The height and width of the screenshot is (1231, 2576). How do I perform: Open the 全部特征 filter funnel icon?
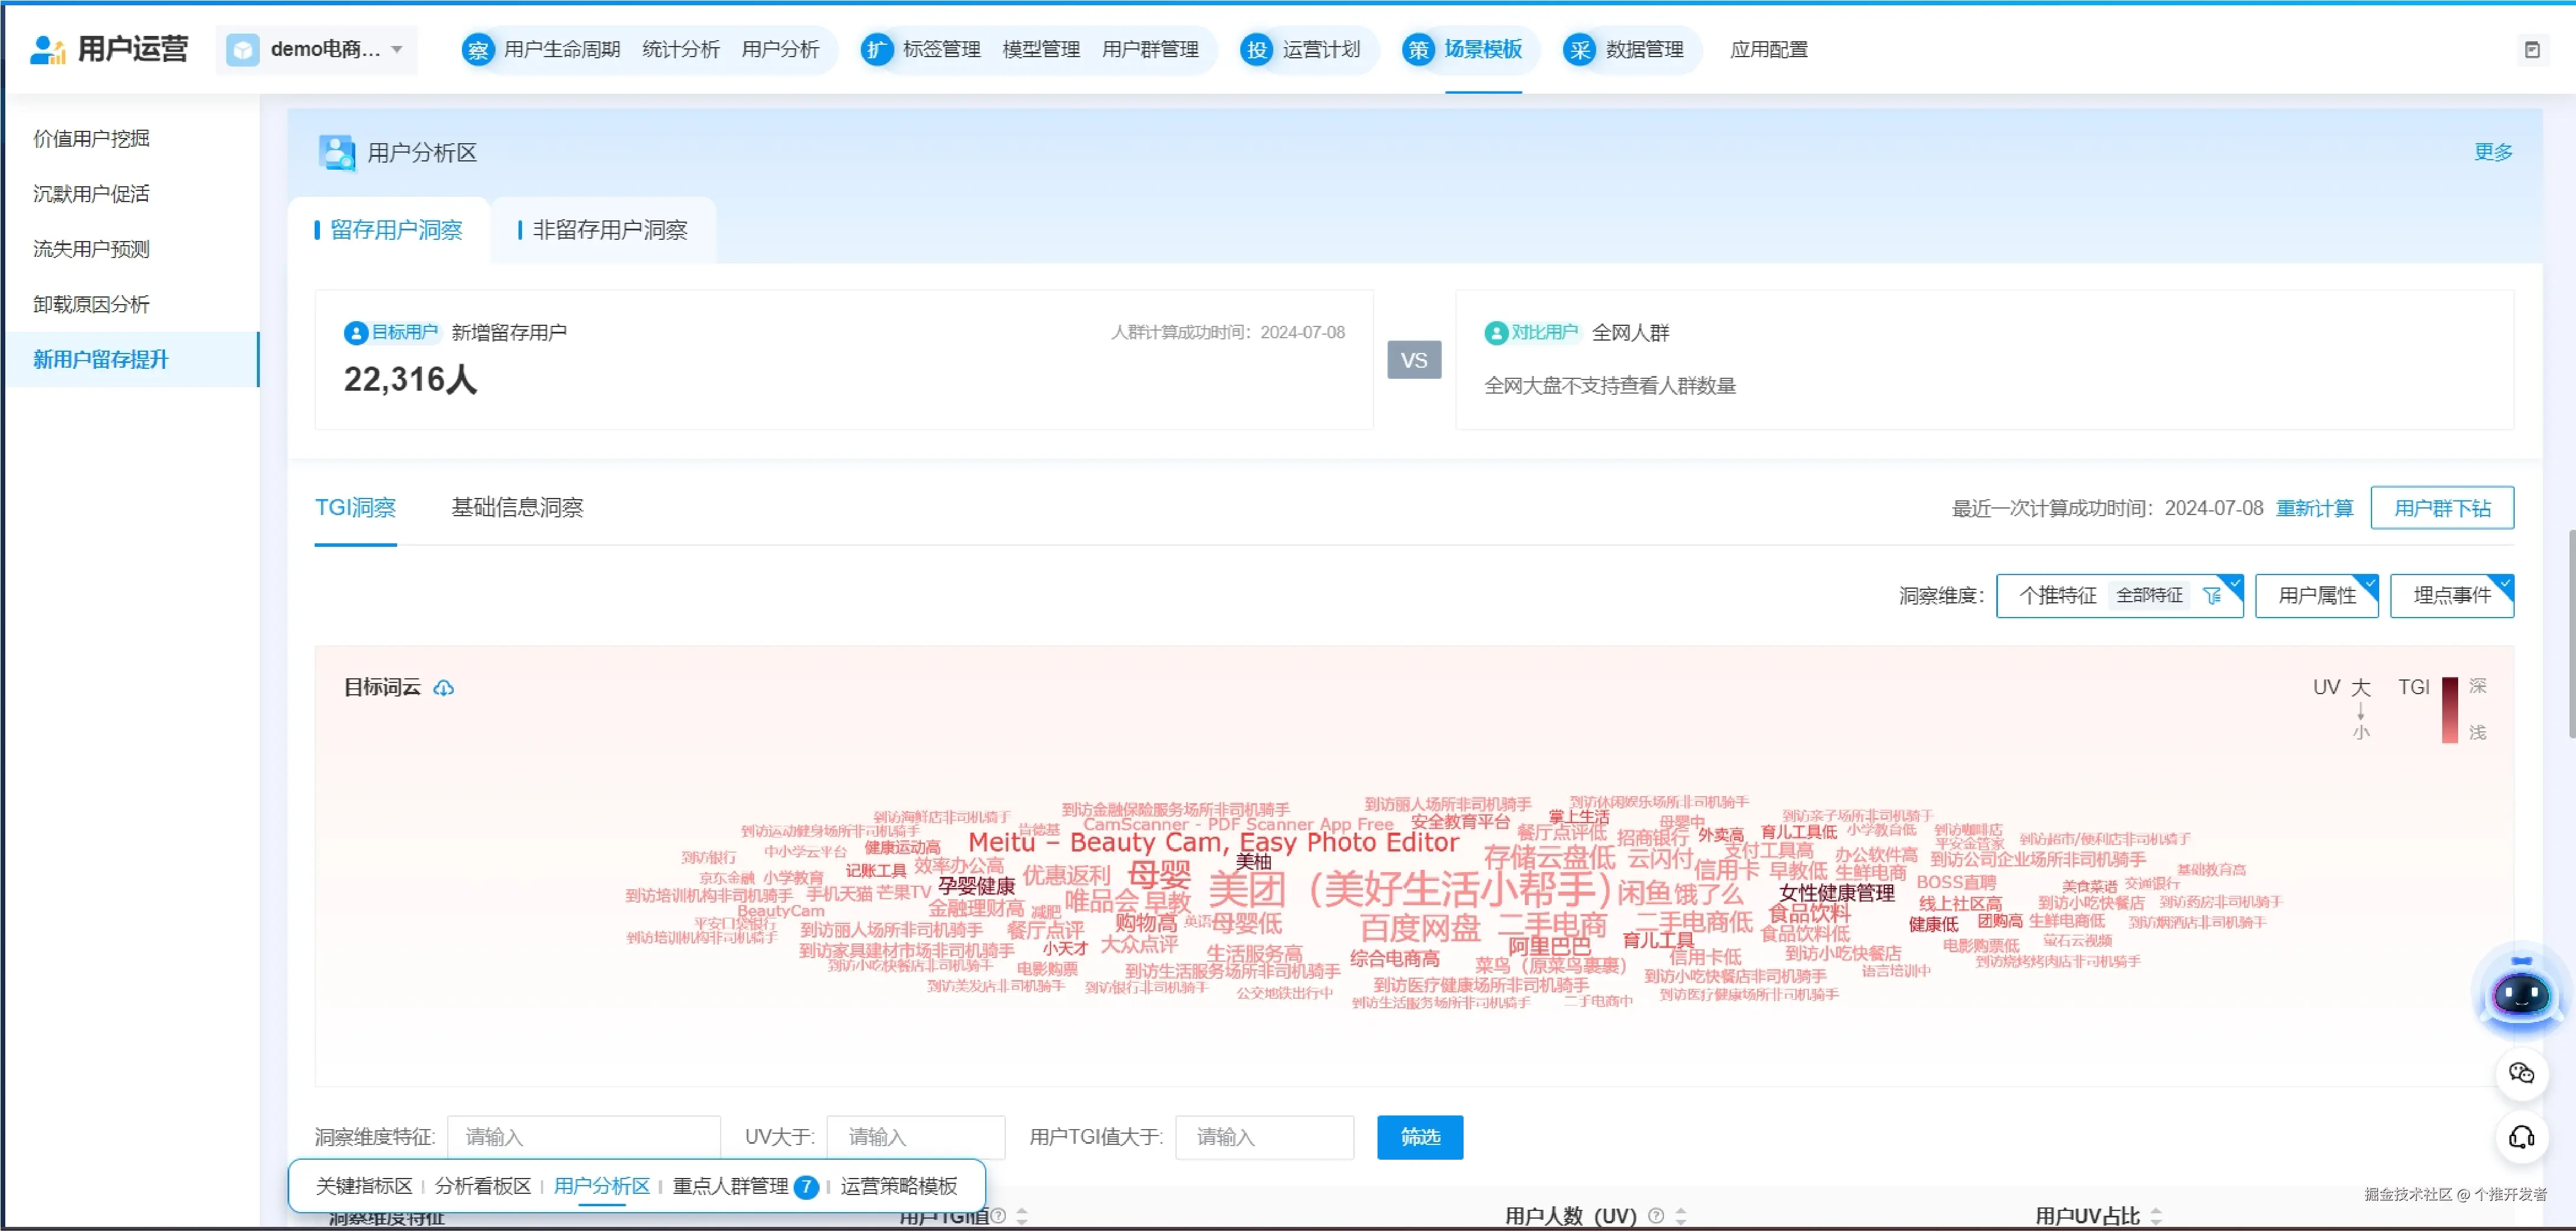(2211, 596)
